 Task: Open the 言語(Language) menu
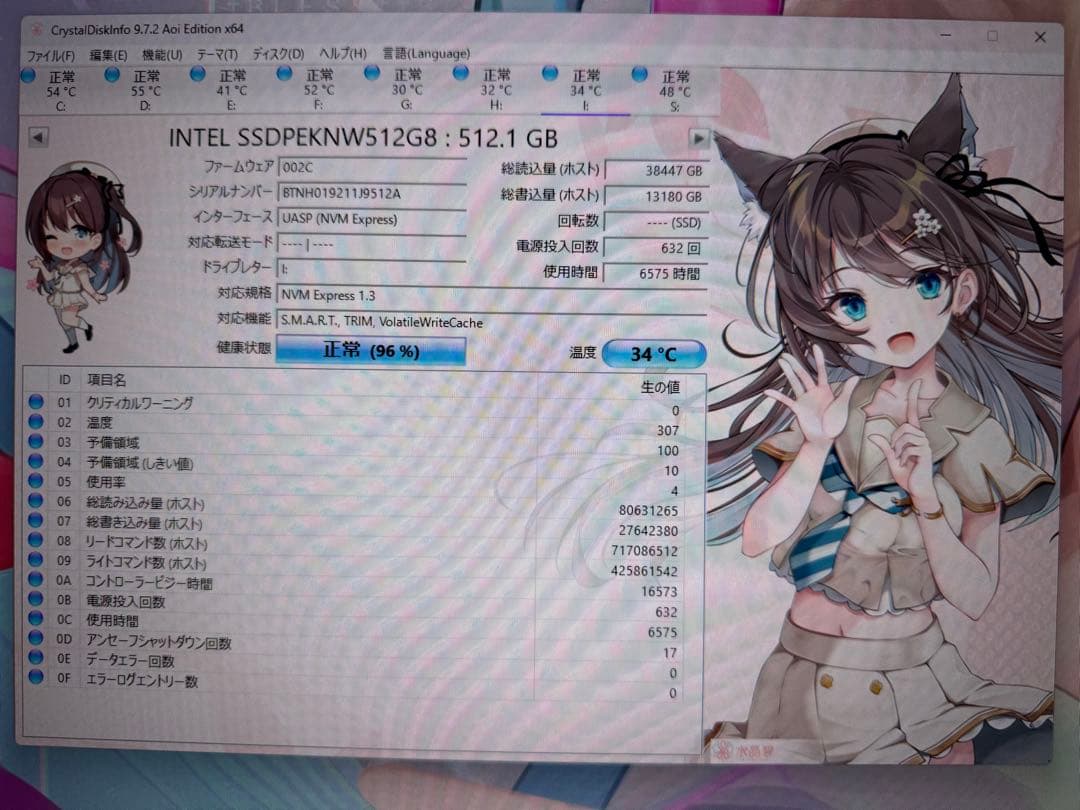tap(426, 53)
